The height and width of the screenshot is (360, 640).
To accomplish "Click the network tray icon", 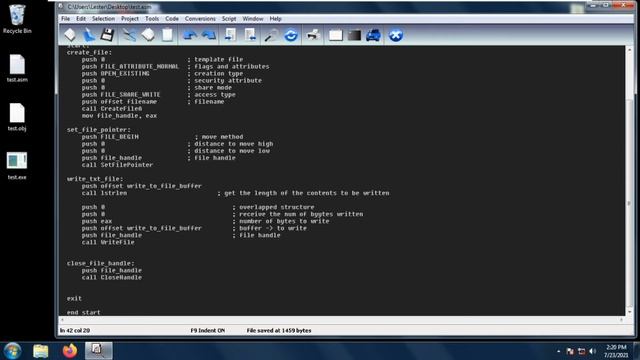I will tap(582, 351).
